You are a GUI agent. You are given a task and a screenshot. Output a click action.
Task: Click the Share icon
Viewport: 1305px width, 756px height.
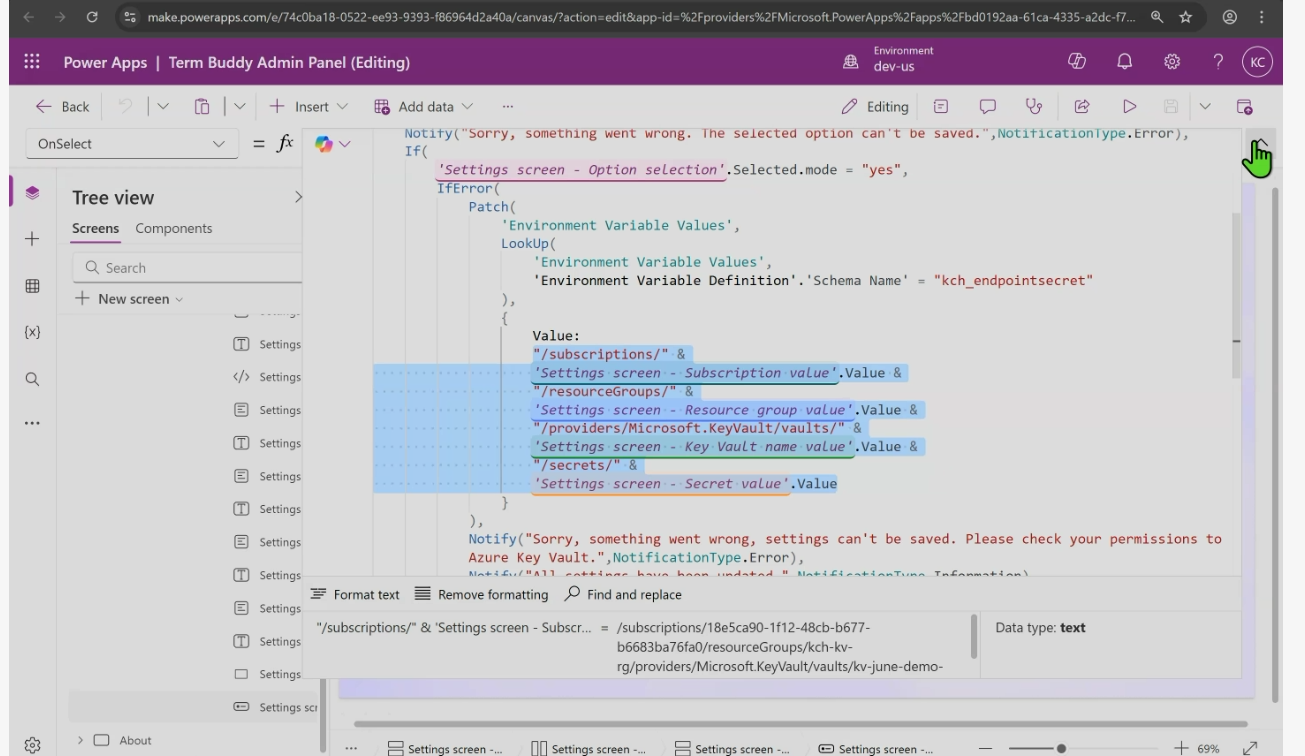pyautogui.click(x=1082, y=107)
